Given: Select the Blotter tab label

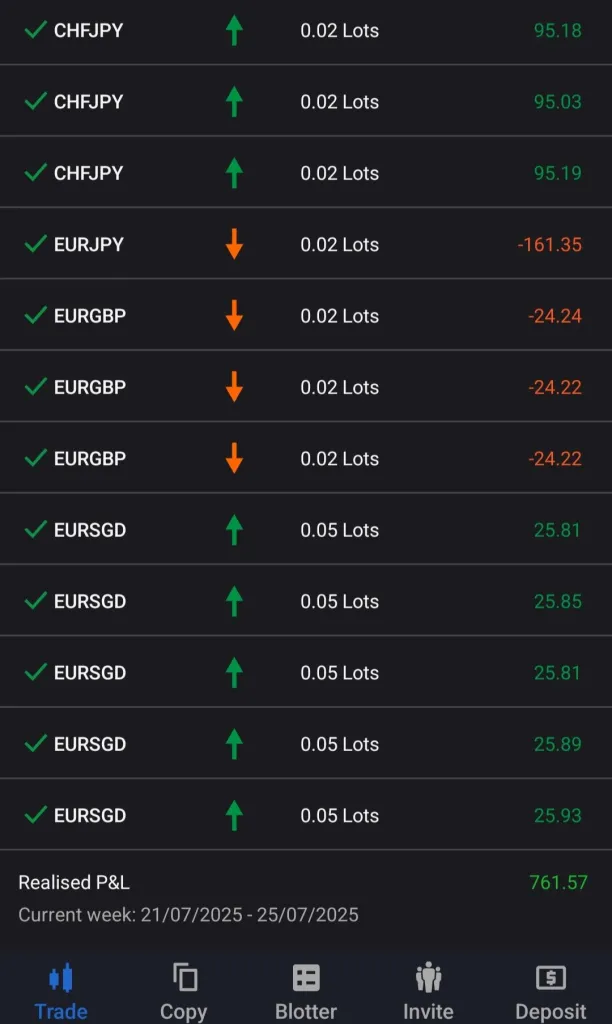Looking at the screenshot, I should coord(306,1011).
